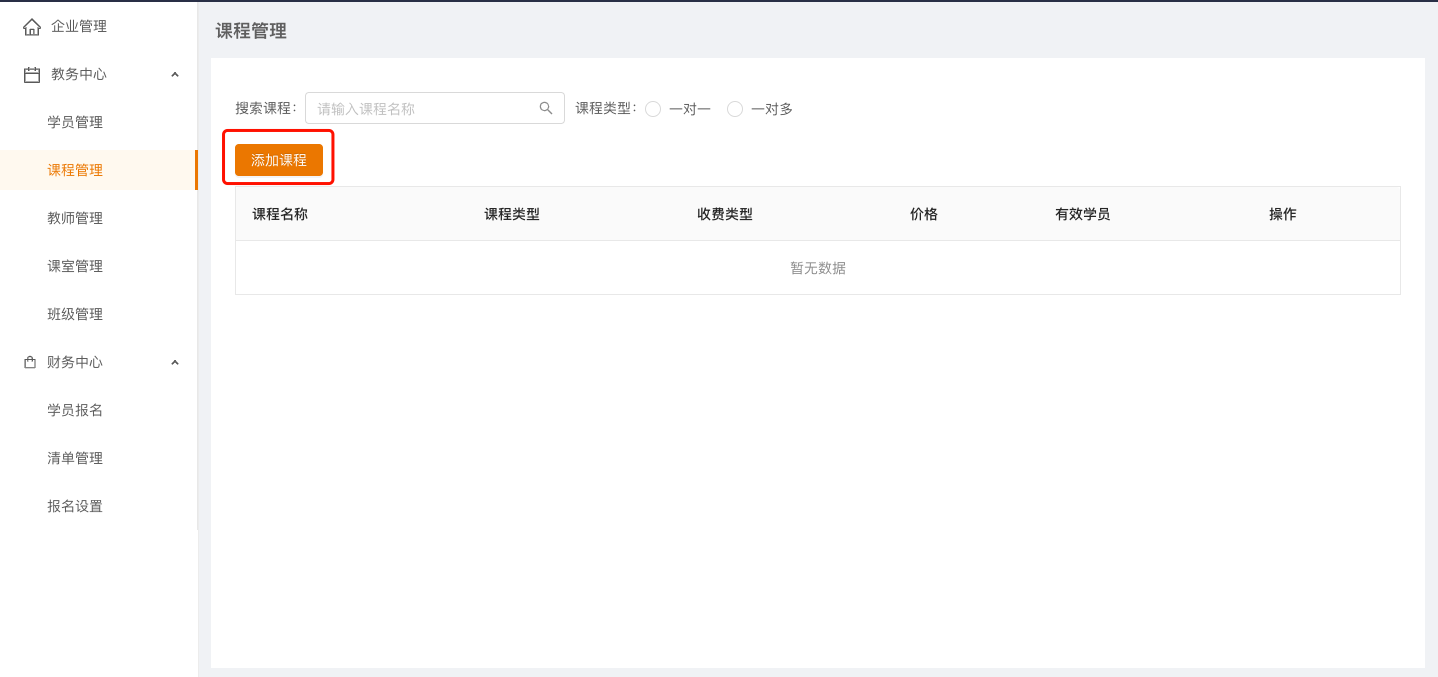Select the 一对一 course type radio
The image size is (1438, 677).
(x=653, y=109)
